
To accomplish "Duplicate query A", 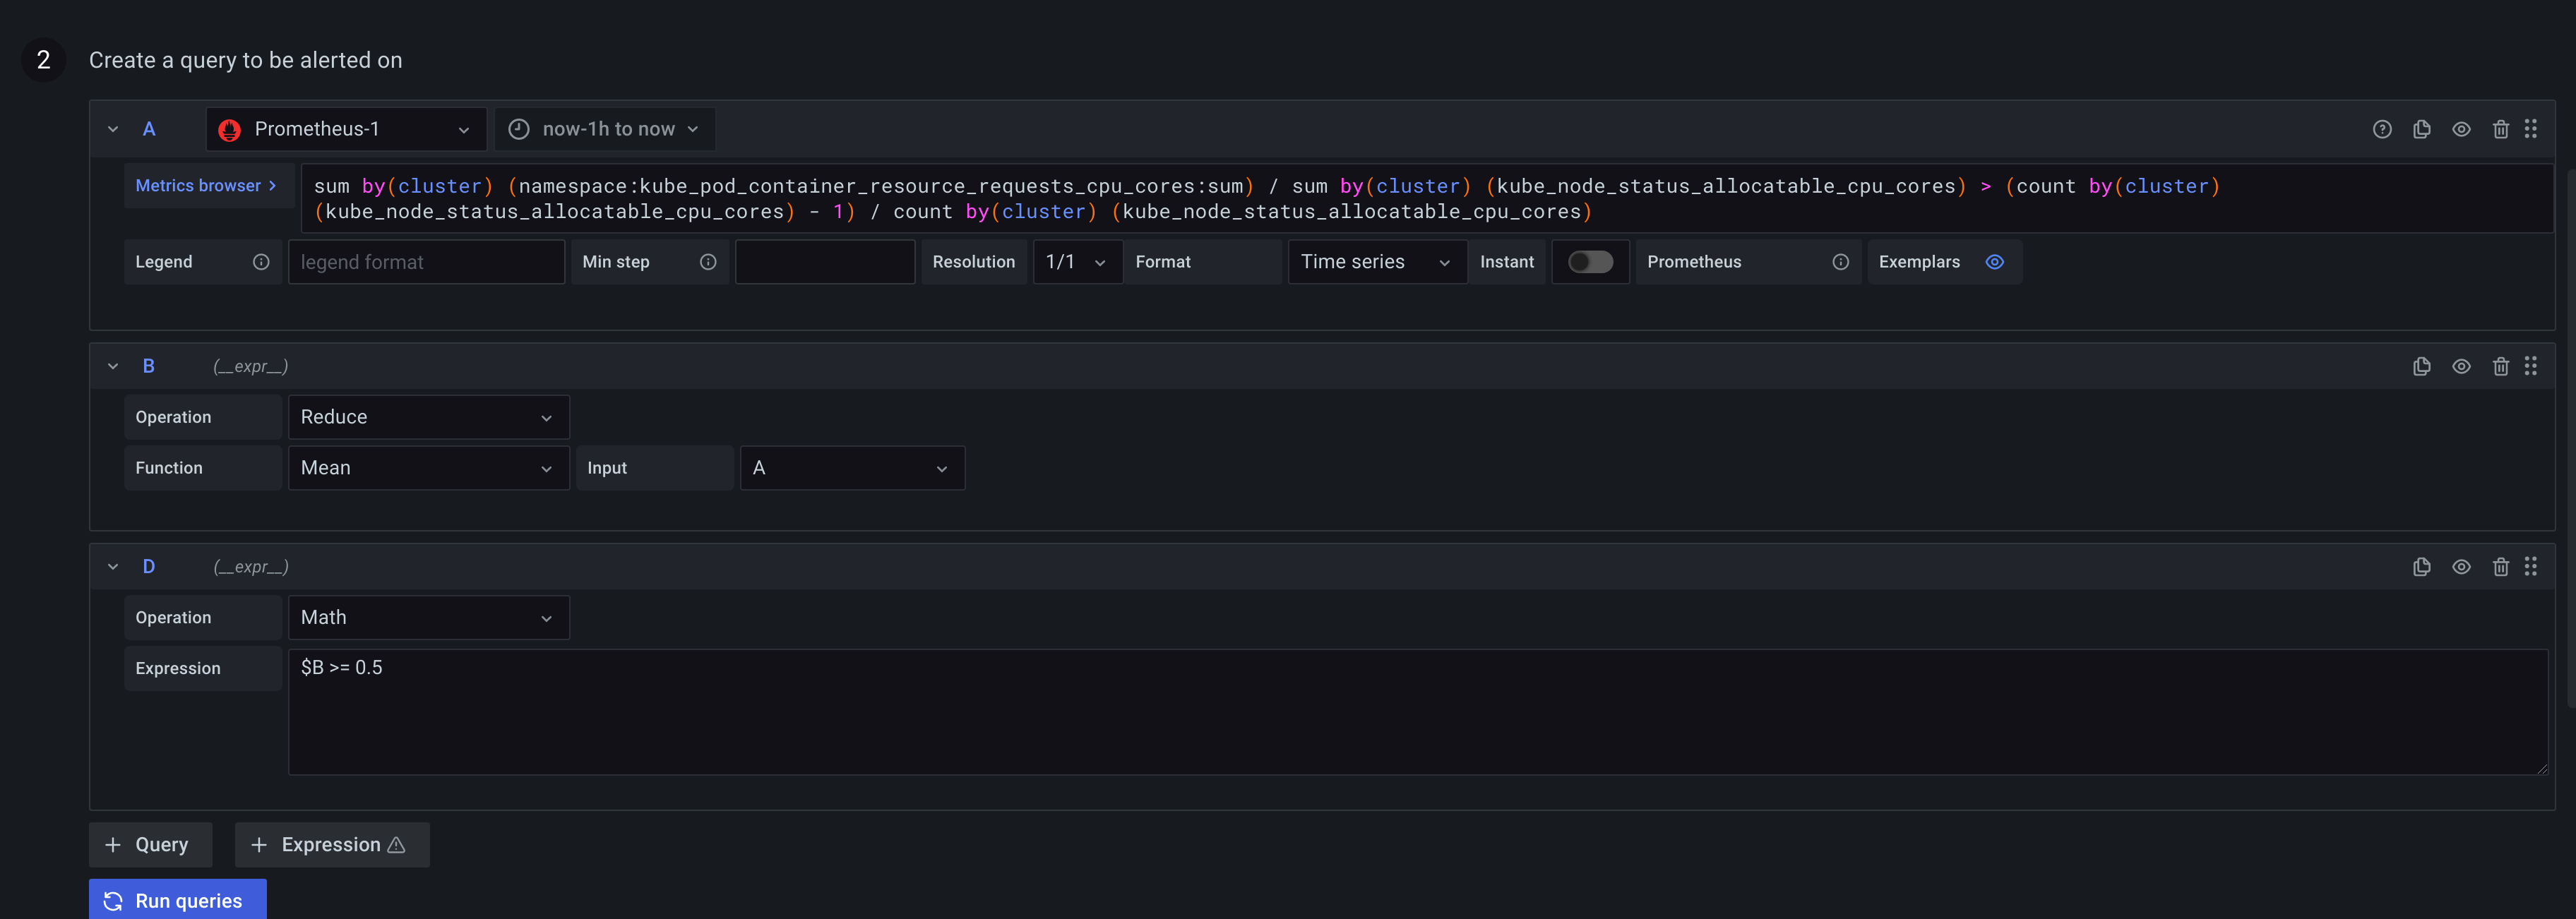I will click(2421, 129).
